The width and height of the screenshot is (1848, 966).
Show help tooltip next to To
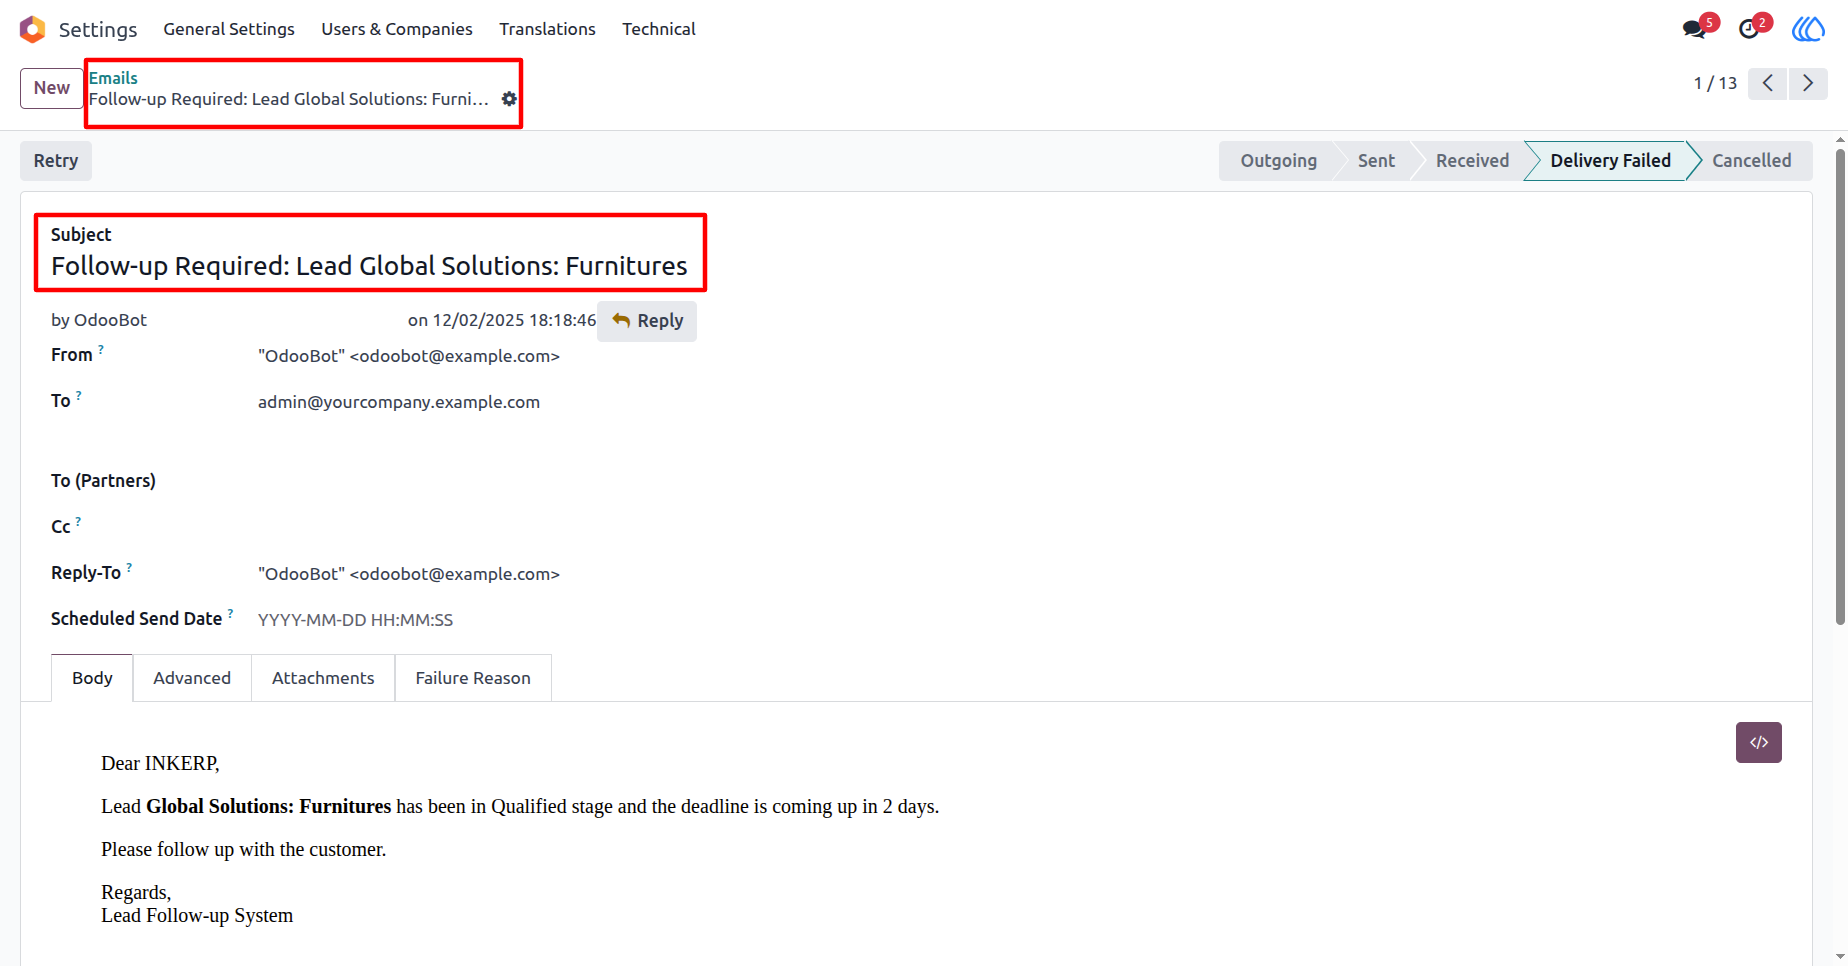pyautogui.click(x=79, y=395)
